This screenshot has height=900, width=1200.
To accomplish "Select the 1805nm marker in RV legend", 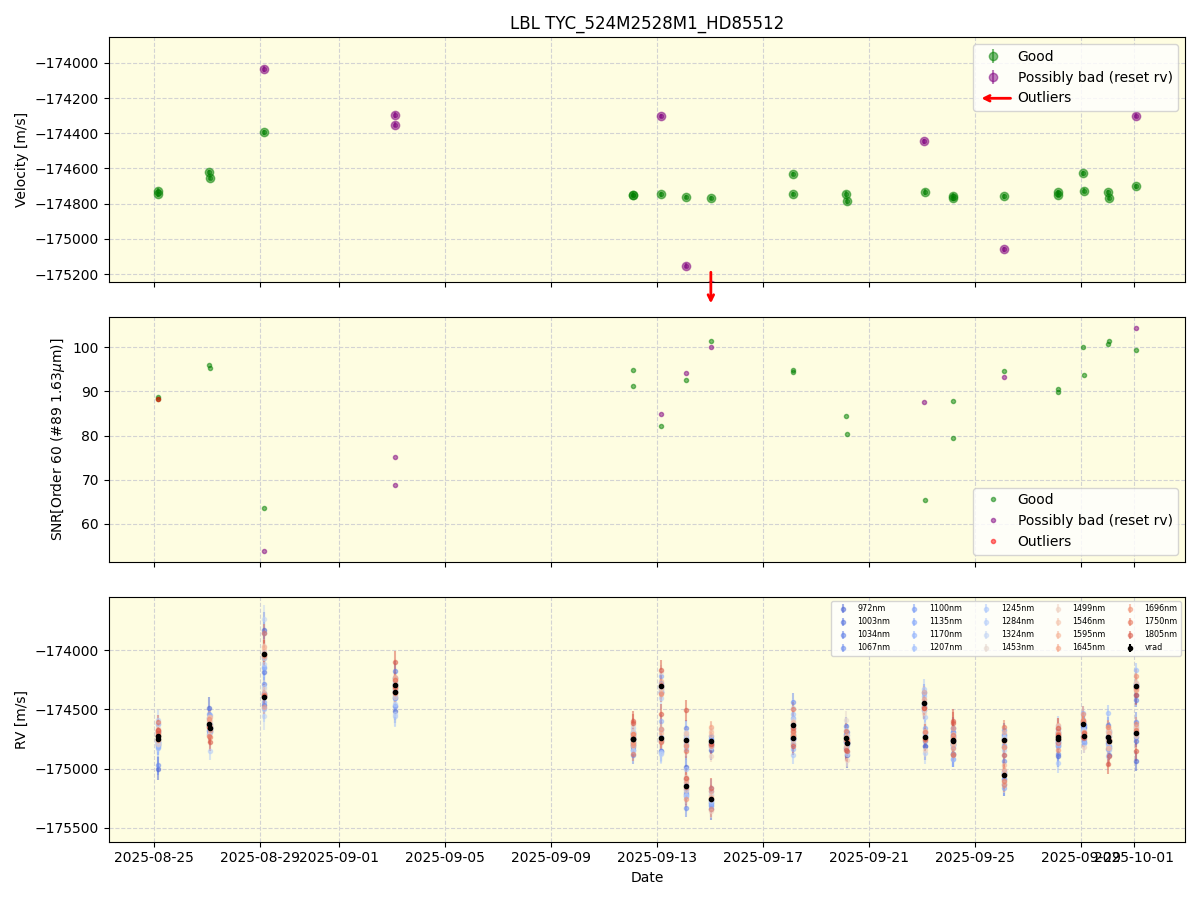I will [x=1130, y=635].
